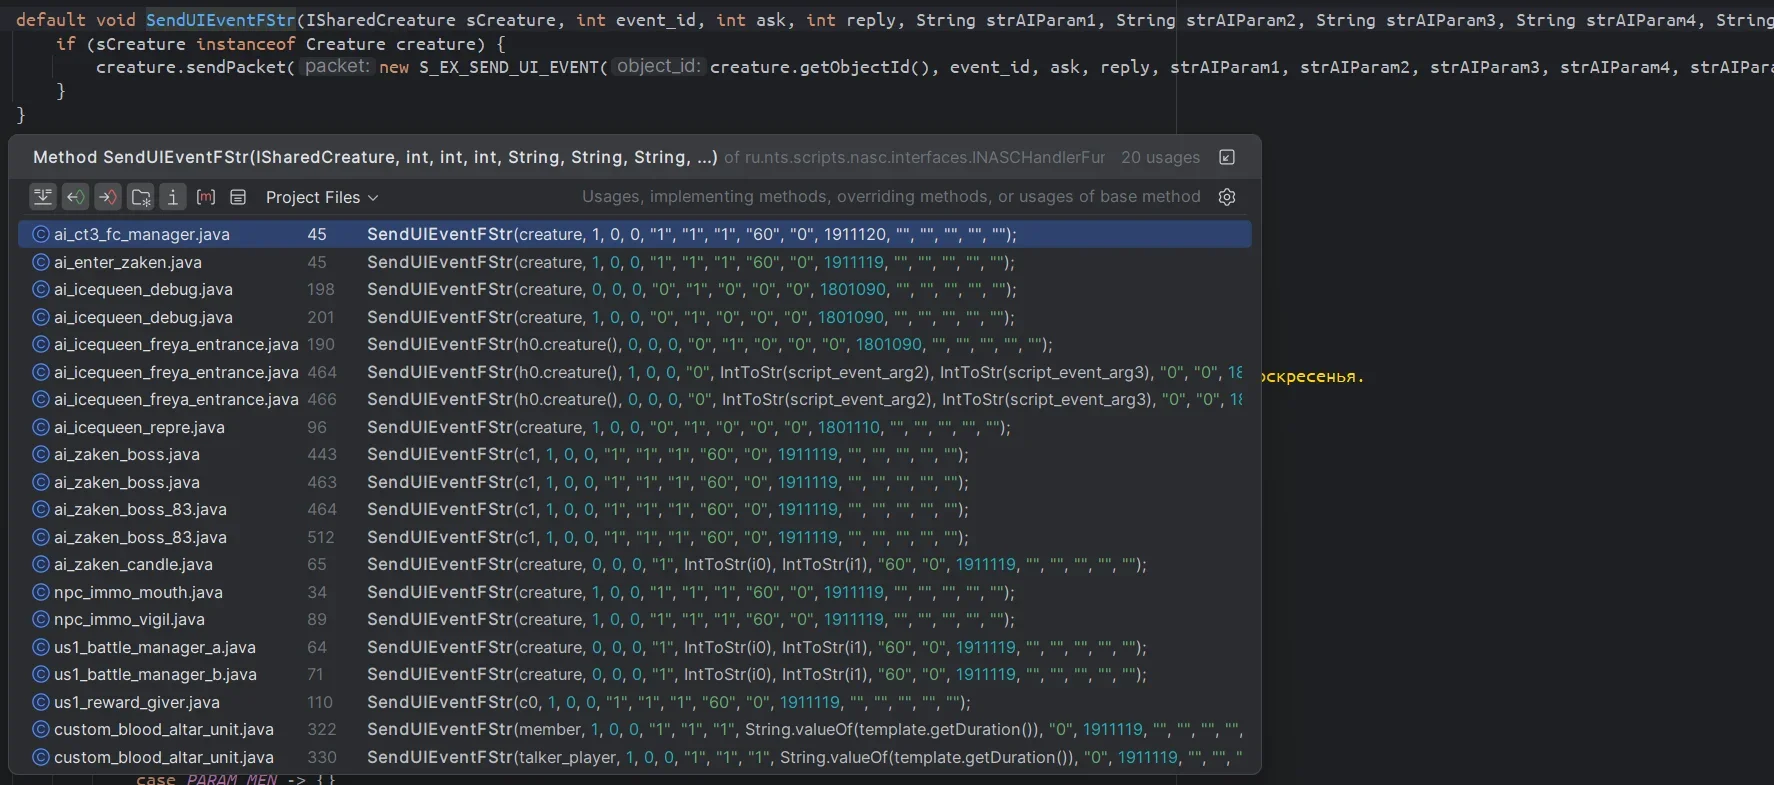Image resolution: width=1774 pixels, height=785 pixels.
Task: Click the preview source pane icon
Action: click(x=238, y=197)
